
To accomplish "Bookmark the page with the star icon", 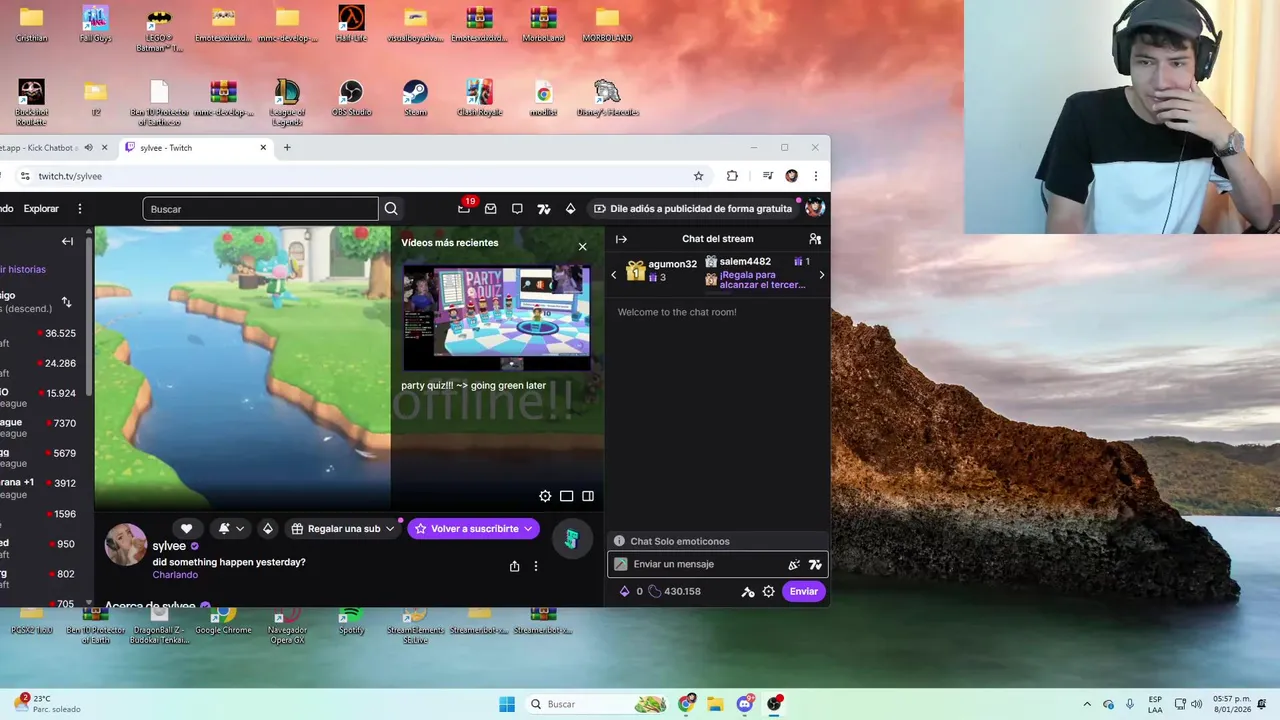I will coord(698,176).
